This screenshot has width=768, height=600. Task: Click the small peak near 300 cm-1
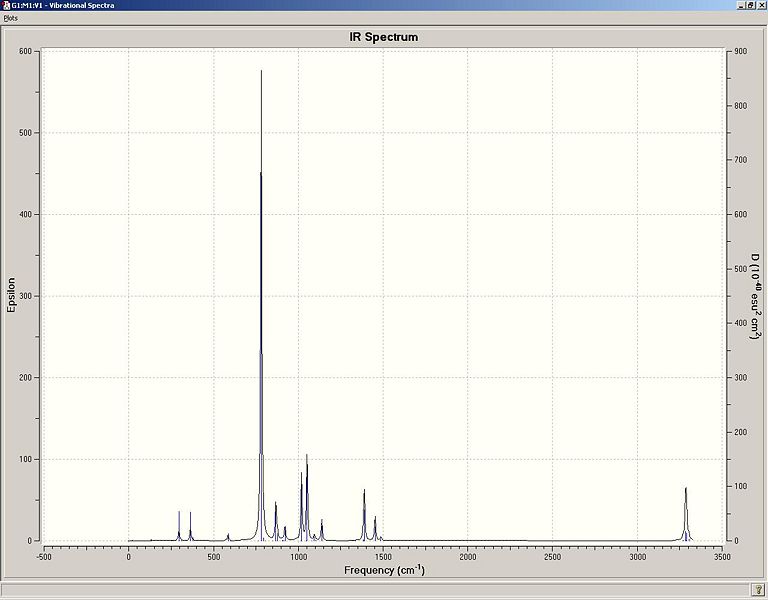click(x=179, y=524)
